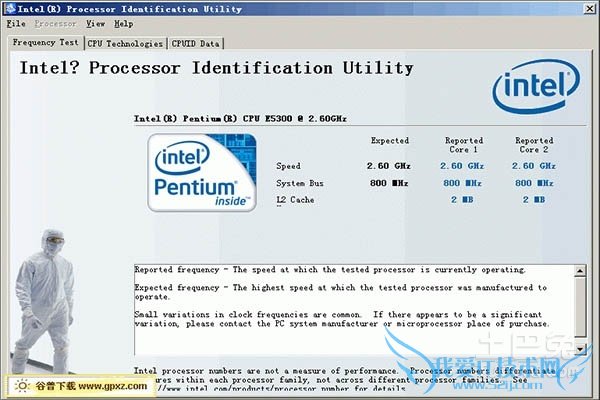This screenshot has height=400, width=600.
Task: Switch to the CPUID Data tab
Action: point(196,44)
